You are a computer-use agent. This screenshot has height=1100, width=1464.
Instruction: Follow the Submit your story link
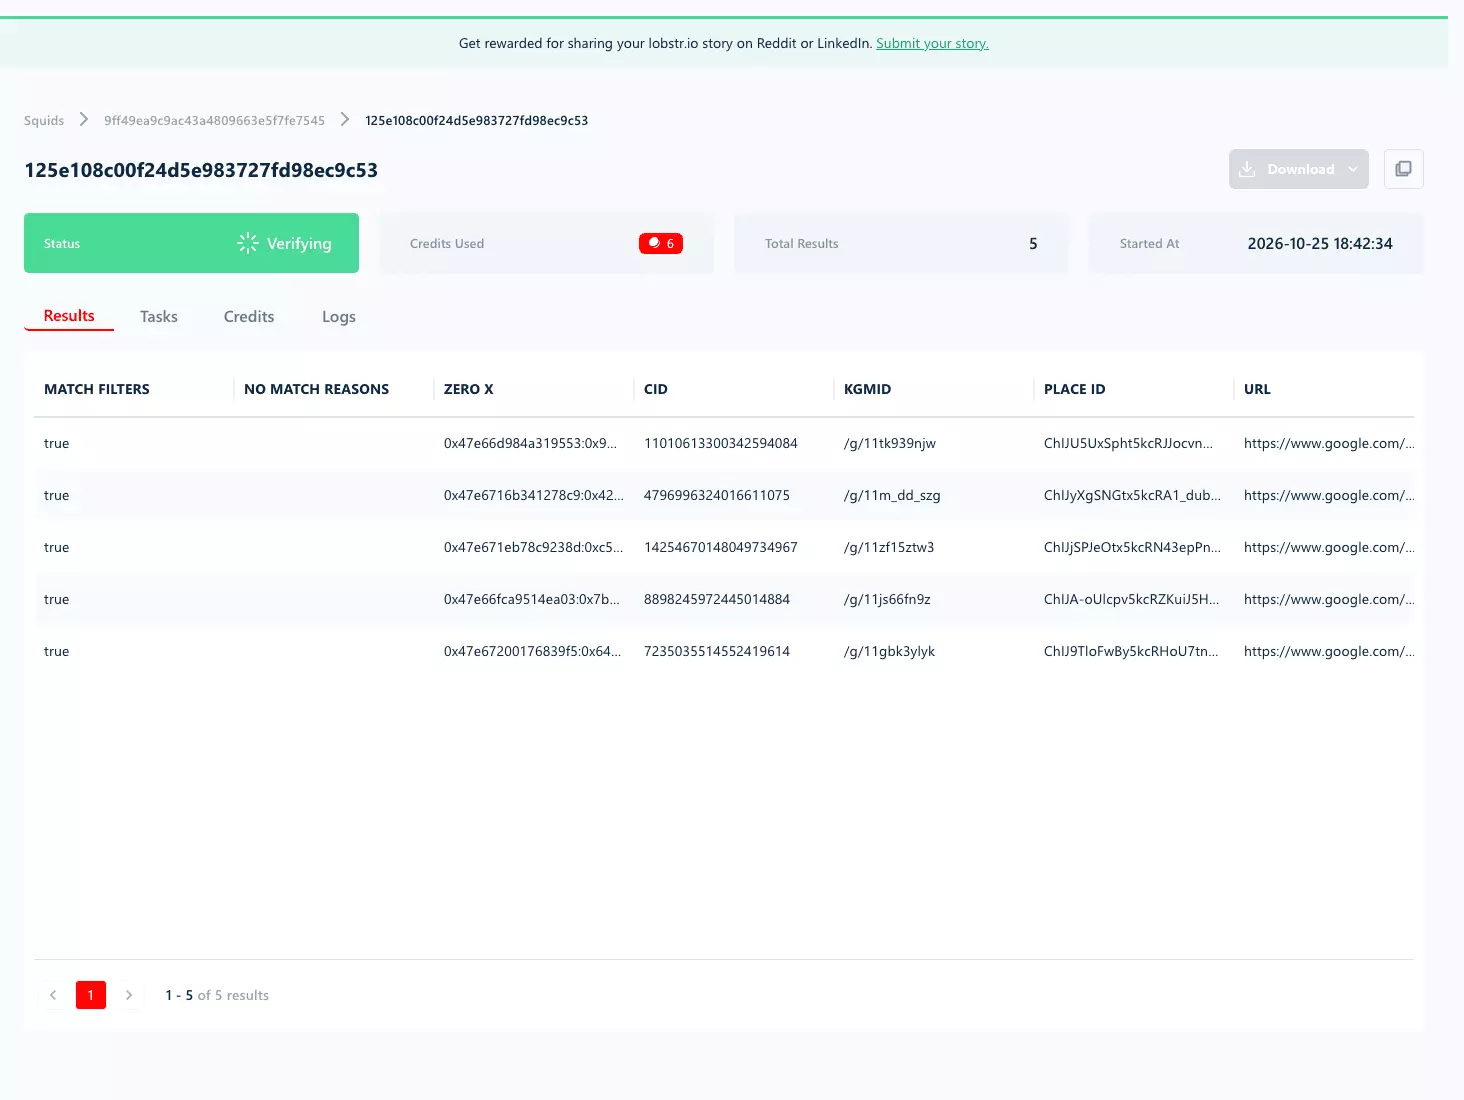coord(932,43)
